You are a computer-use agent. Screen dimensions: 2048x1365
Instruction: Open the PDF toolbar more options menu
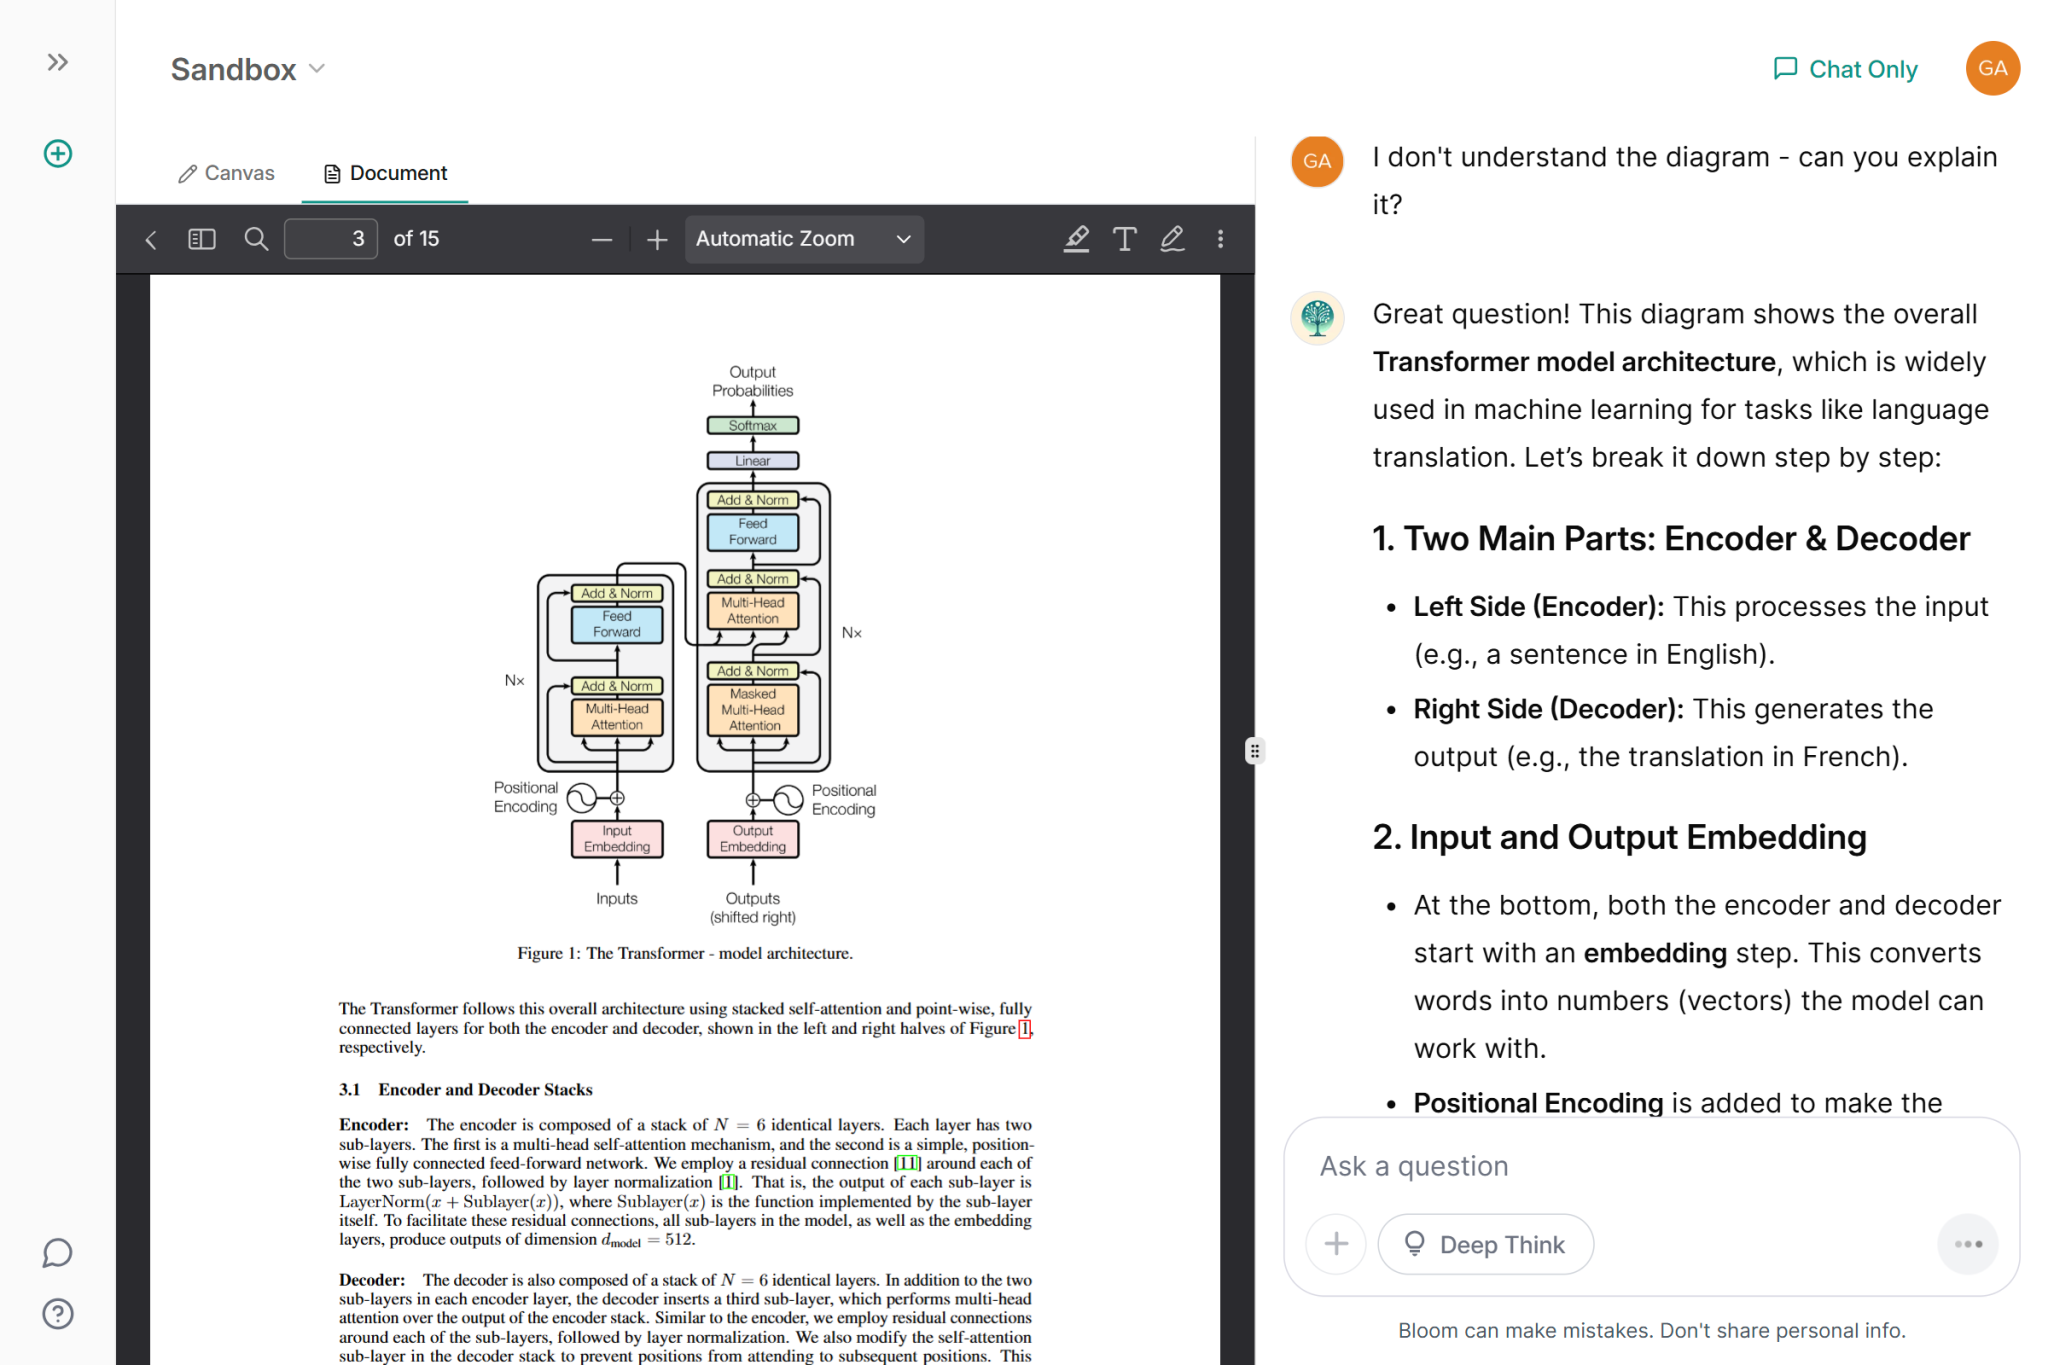point(1220,239)
